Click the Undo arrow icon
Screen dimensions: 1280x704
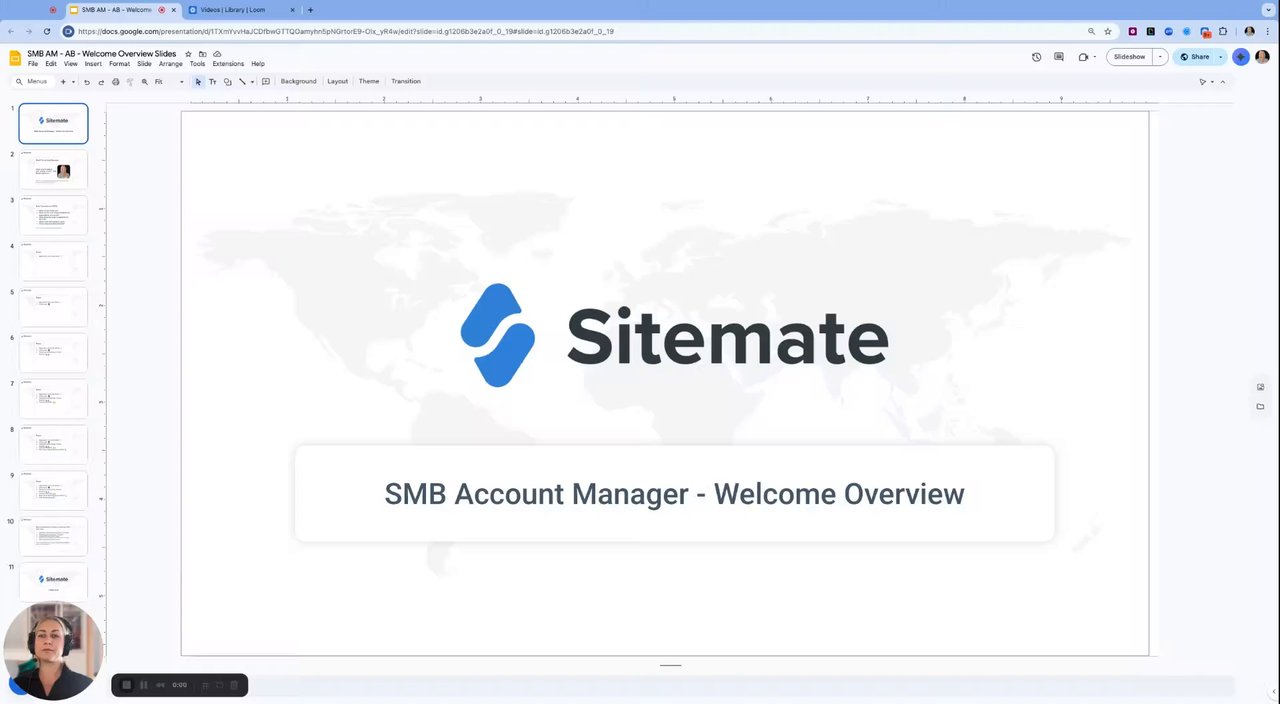(86, 81)
